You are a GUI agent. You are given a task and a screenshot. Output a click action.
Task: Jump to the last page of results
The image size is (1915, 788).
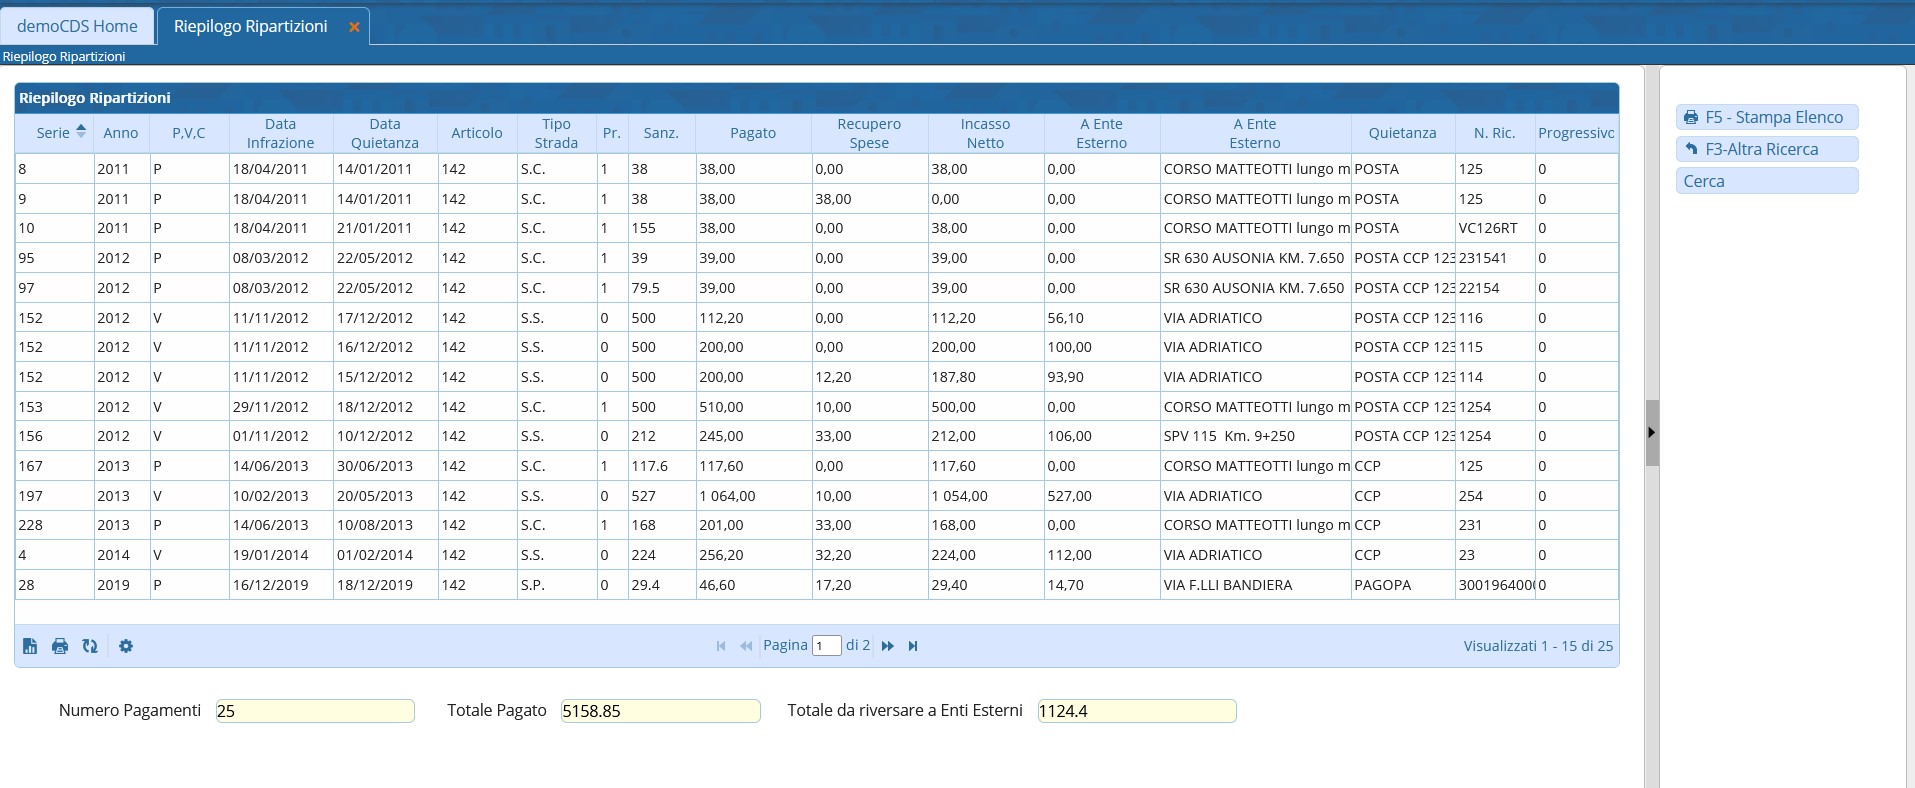coord(913,646)
